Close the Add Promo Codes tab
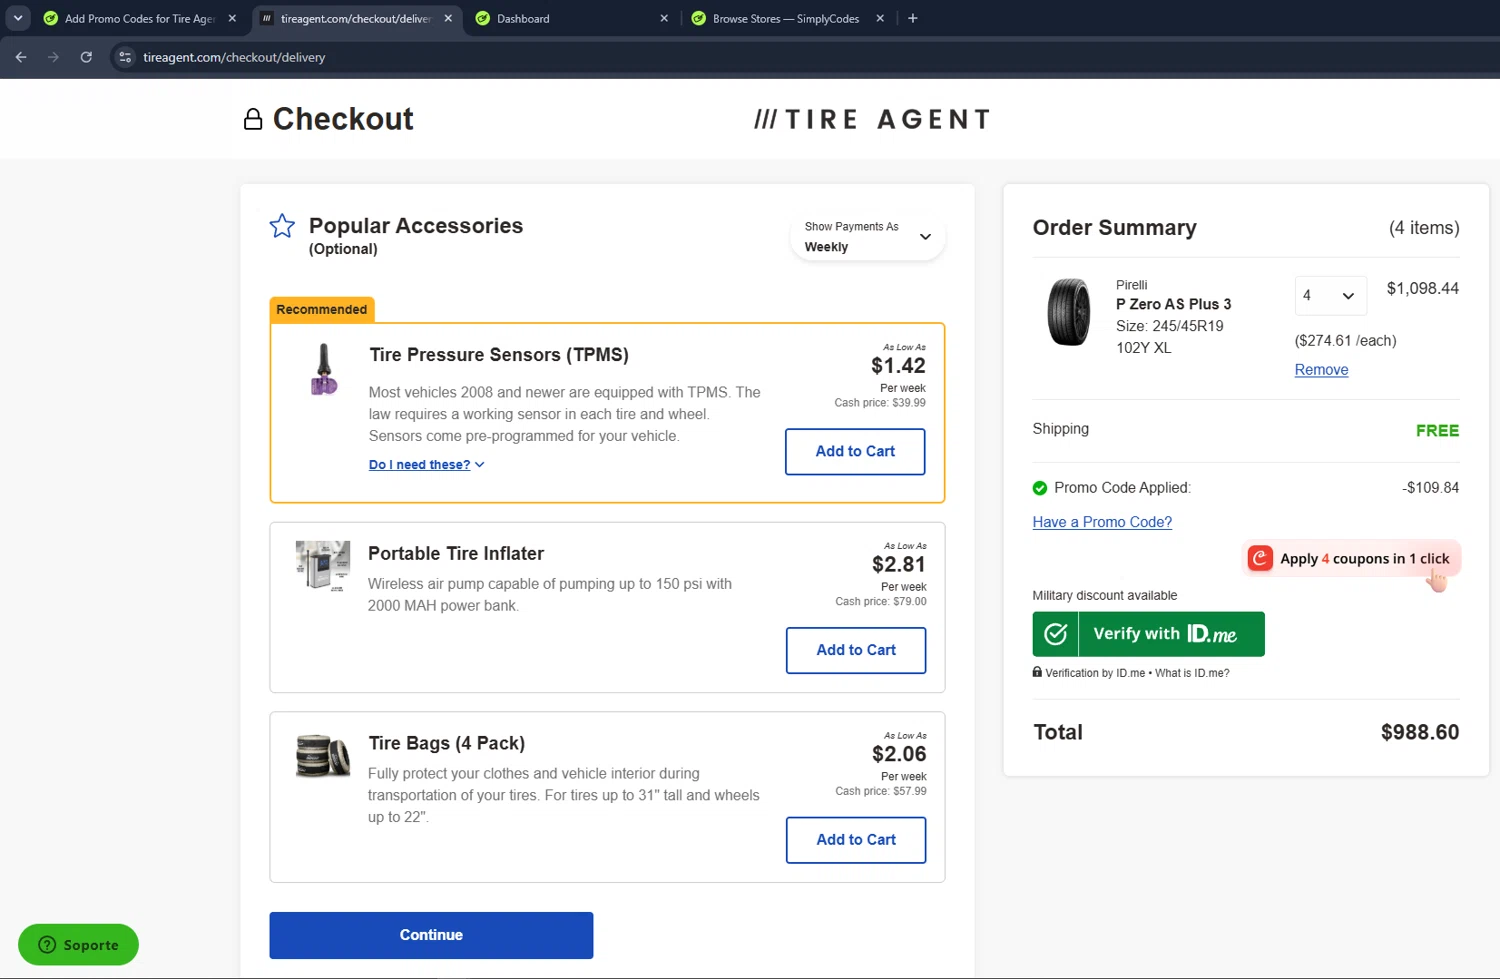Screen dimensions: 1500x979 coord(232,18)
